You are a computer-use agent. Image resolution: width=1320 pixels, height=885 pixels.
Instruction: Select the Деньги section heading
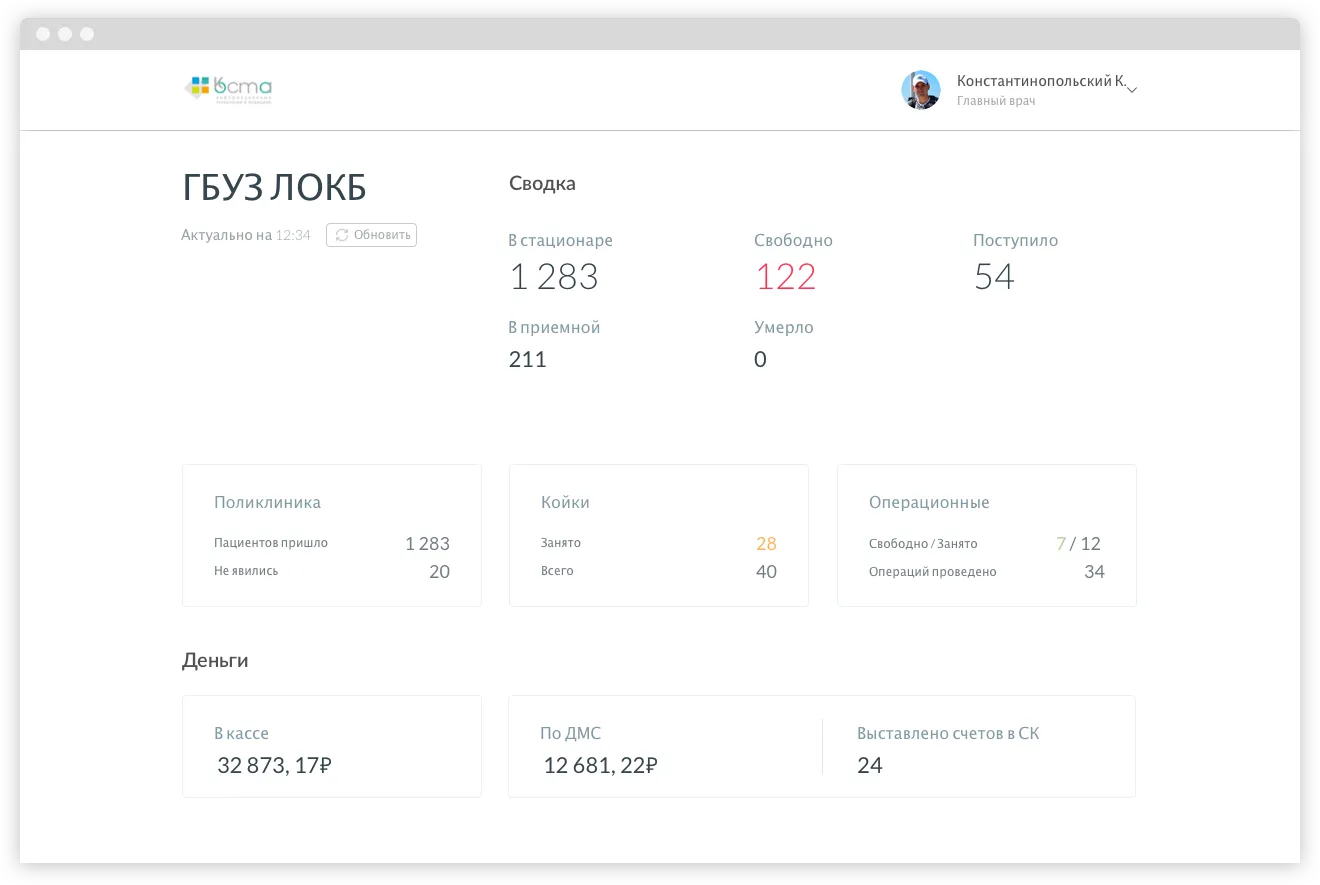click(x=214, y=660)
